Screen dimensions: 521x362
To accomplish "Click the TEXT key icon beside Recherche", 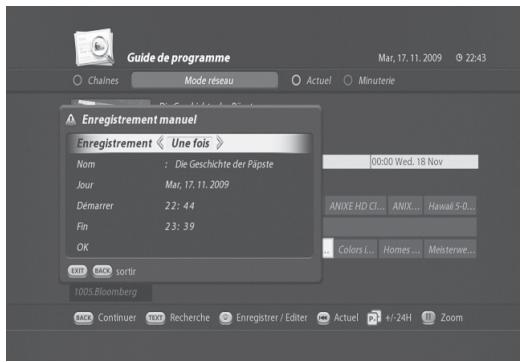I will [x=155, y=318].
